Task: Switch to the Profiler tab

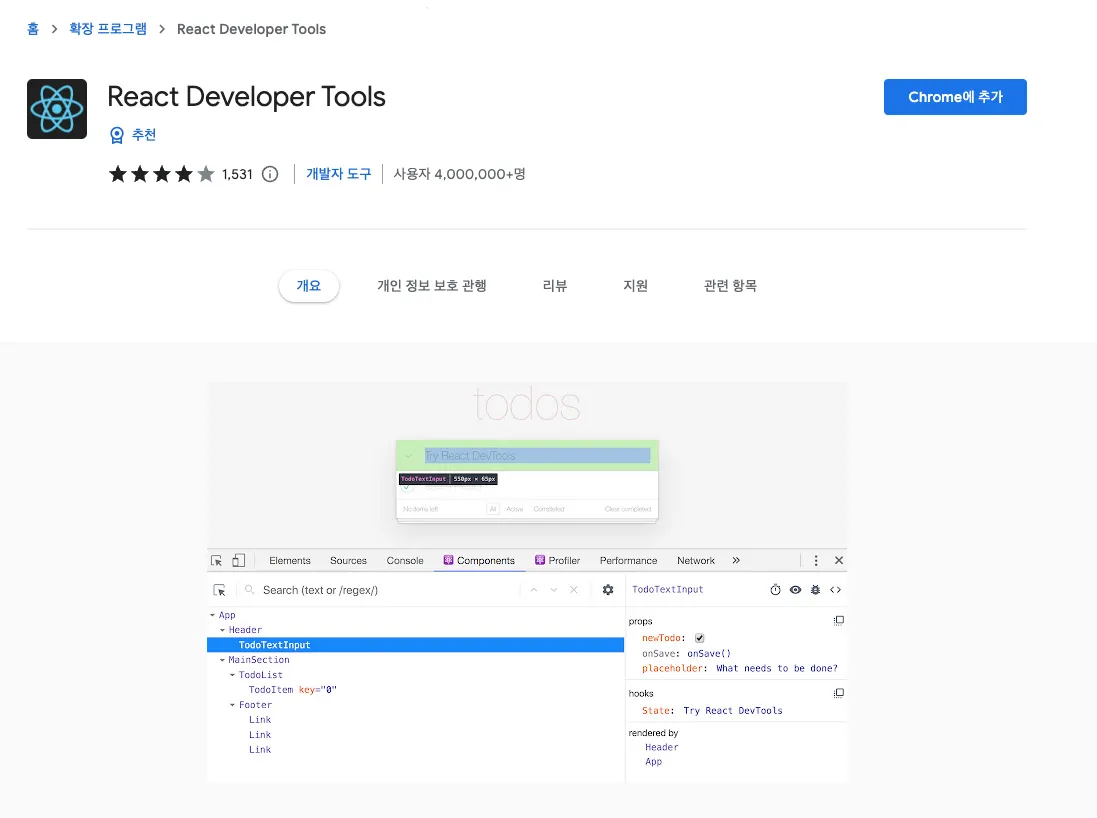Action: pyautogui.click(x=558, y=560)
